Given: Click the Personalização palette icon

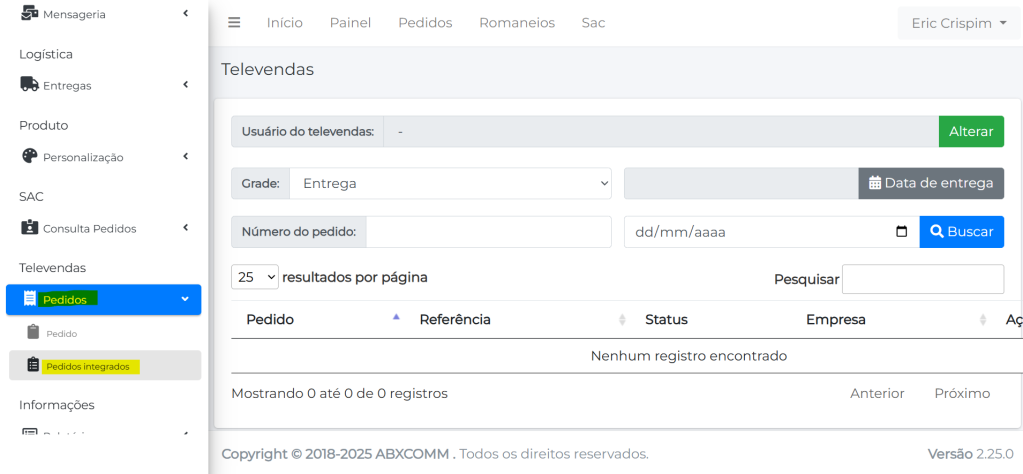Looking at the screenshot, I should (29, 157).
